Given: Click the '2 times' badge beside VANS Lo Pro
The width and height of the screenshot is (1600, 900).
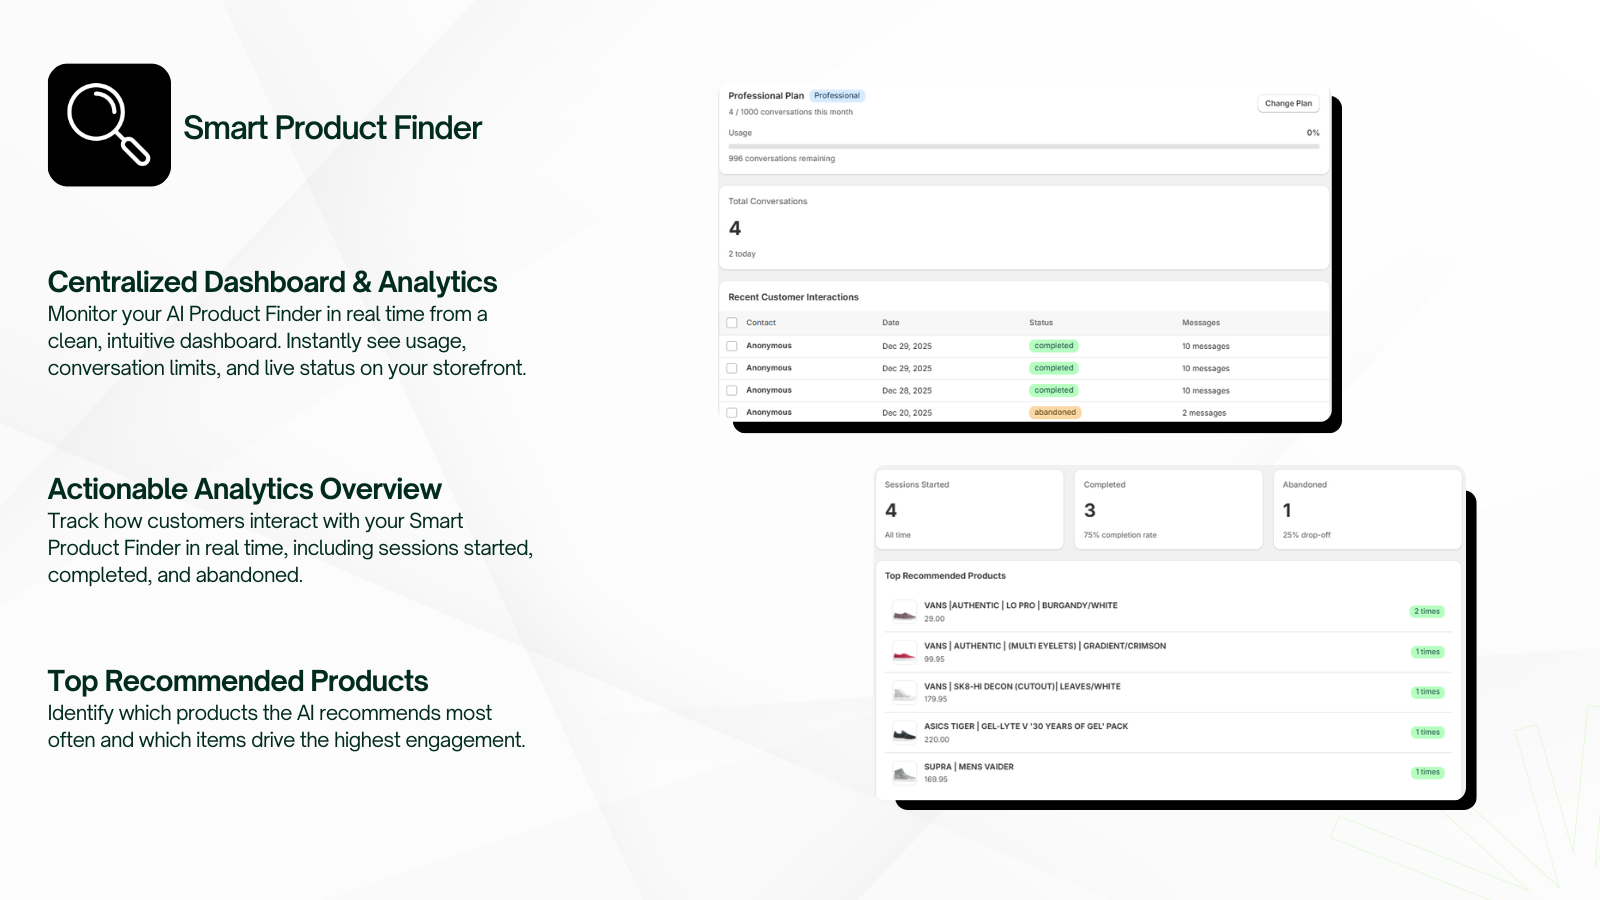Looking at the screenshot, I should coord(1427,610).
